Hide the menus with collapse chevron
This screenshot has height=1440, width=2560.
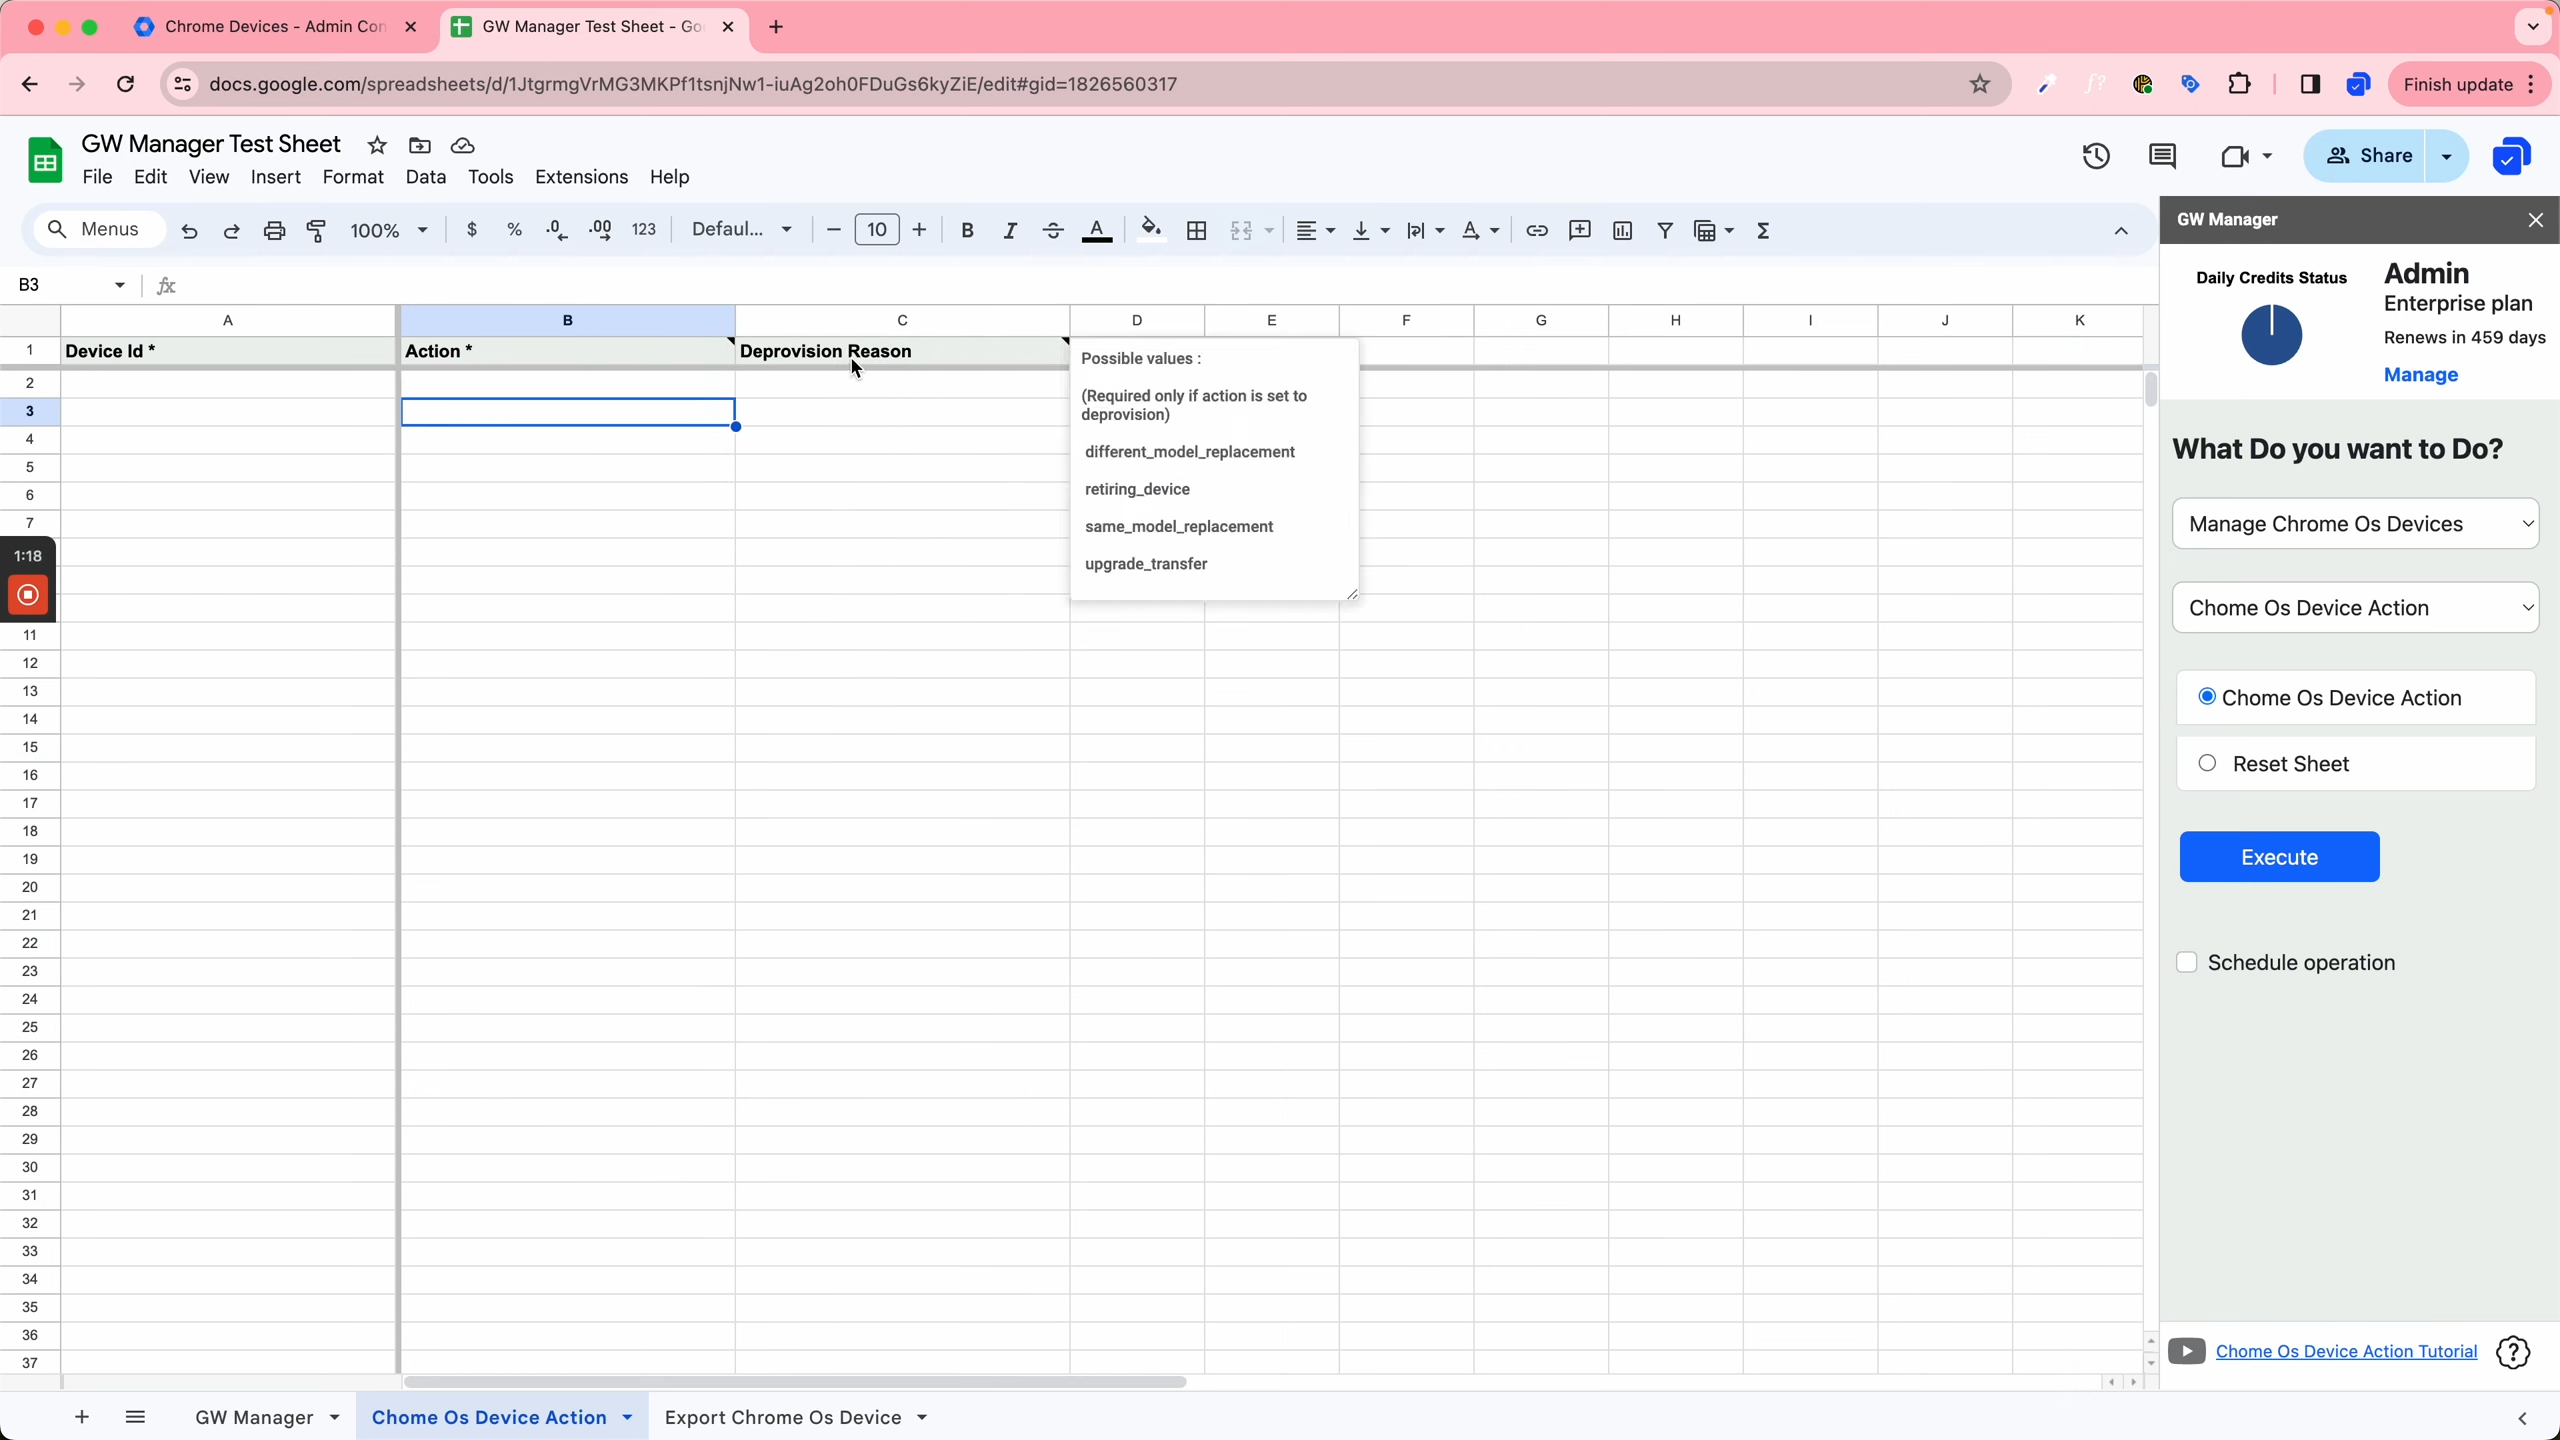click(2121, 231)
